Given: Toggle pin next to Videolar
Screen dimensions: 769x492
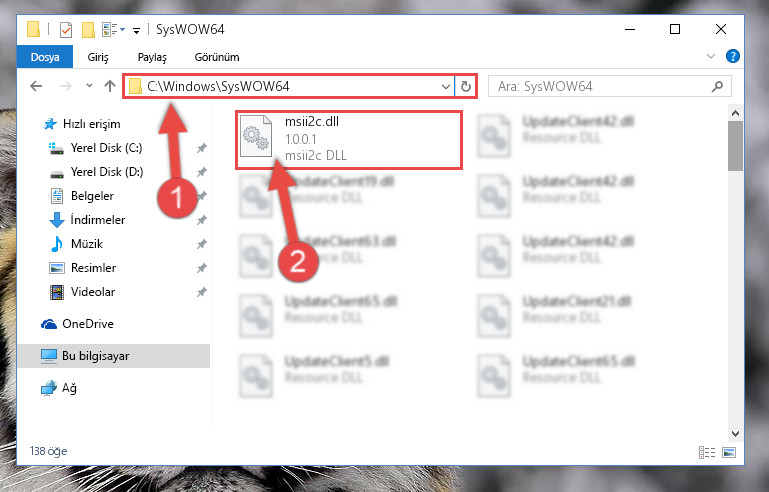Looking at the screenshot, I should point(202,292).
